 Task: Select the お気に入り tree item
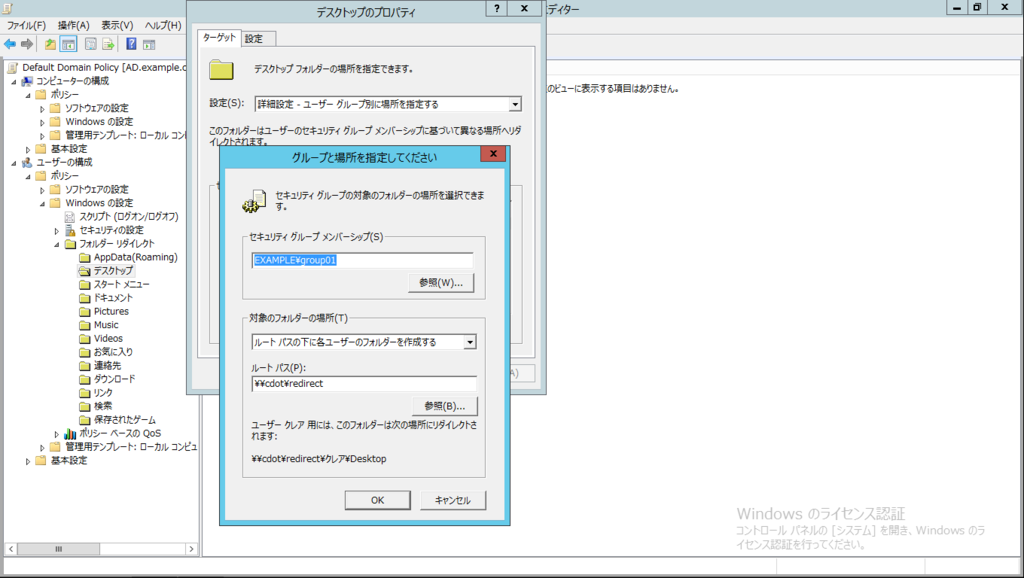point(113,352)
